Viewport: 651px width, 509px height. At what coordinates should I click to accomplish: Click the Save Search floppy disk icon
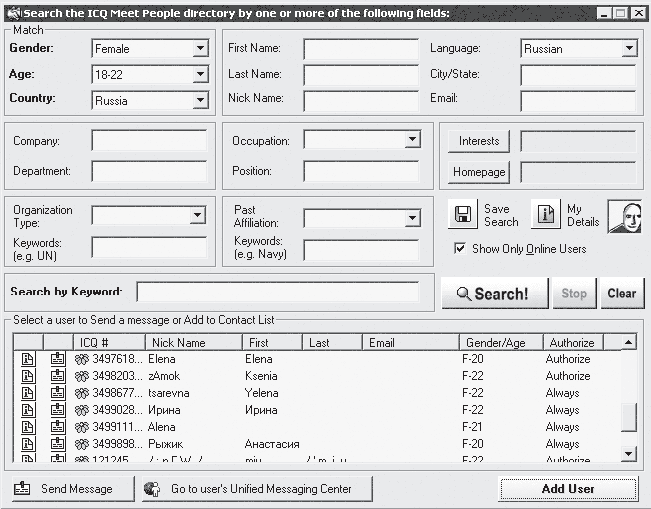pos(463,215)
